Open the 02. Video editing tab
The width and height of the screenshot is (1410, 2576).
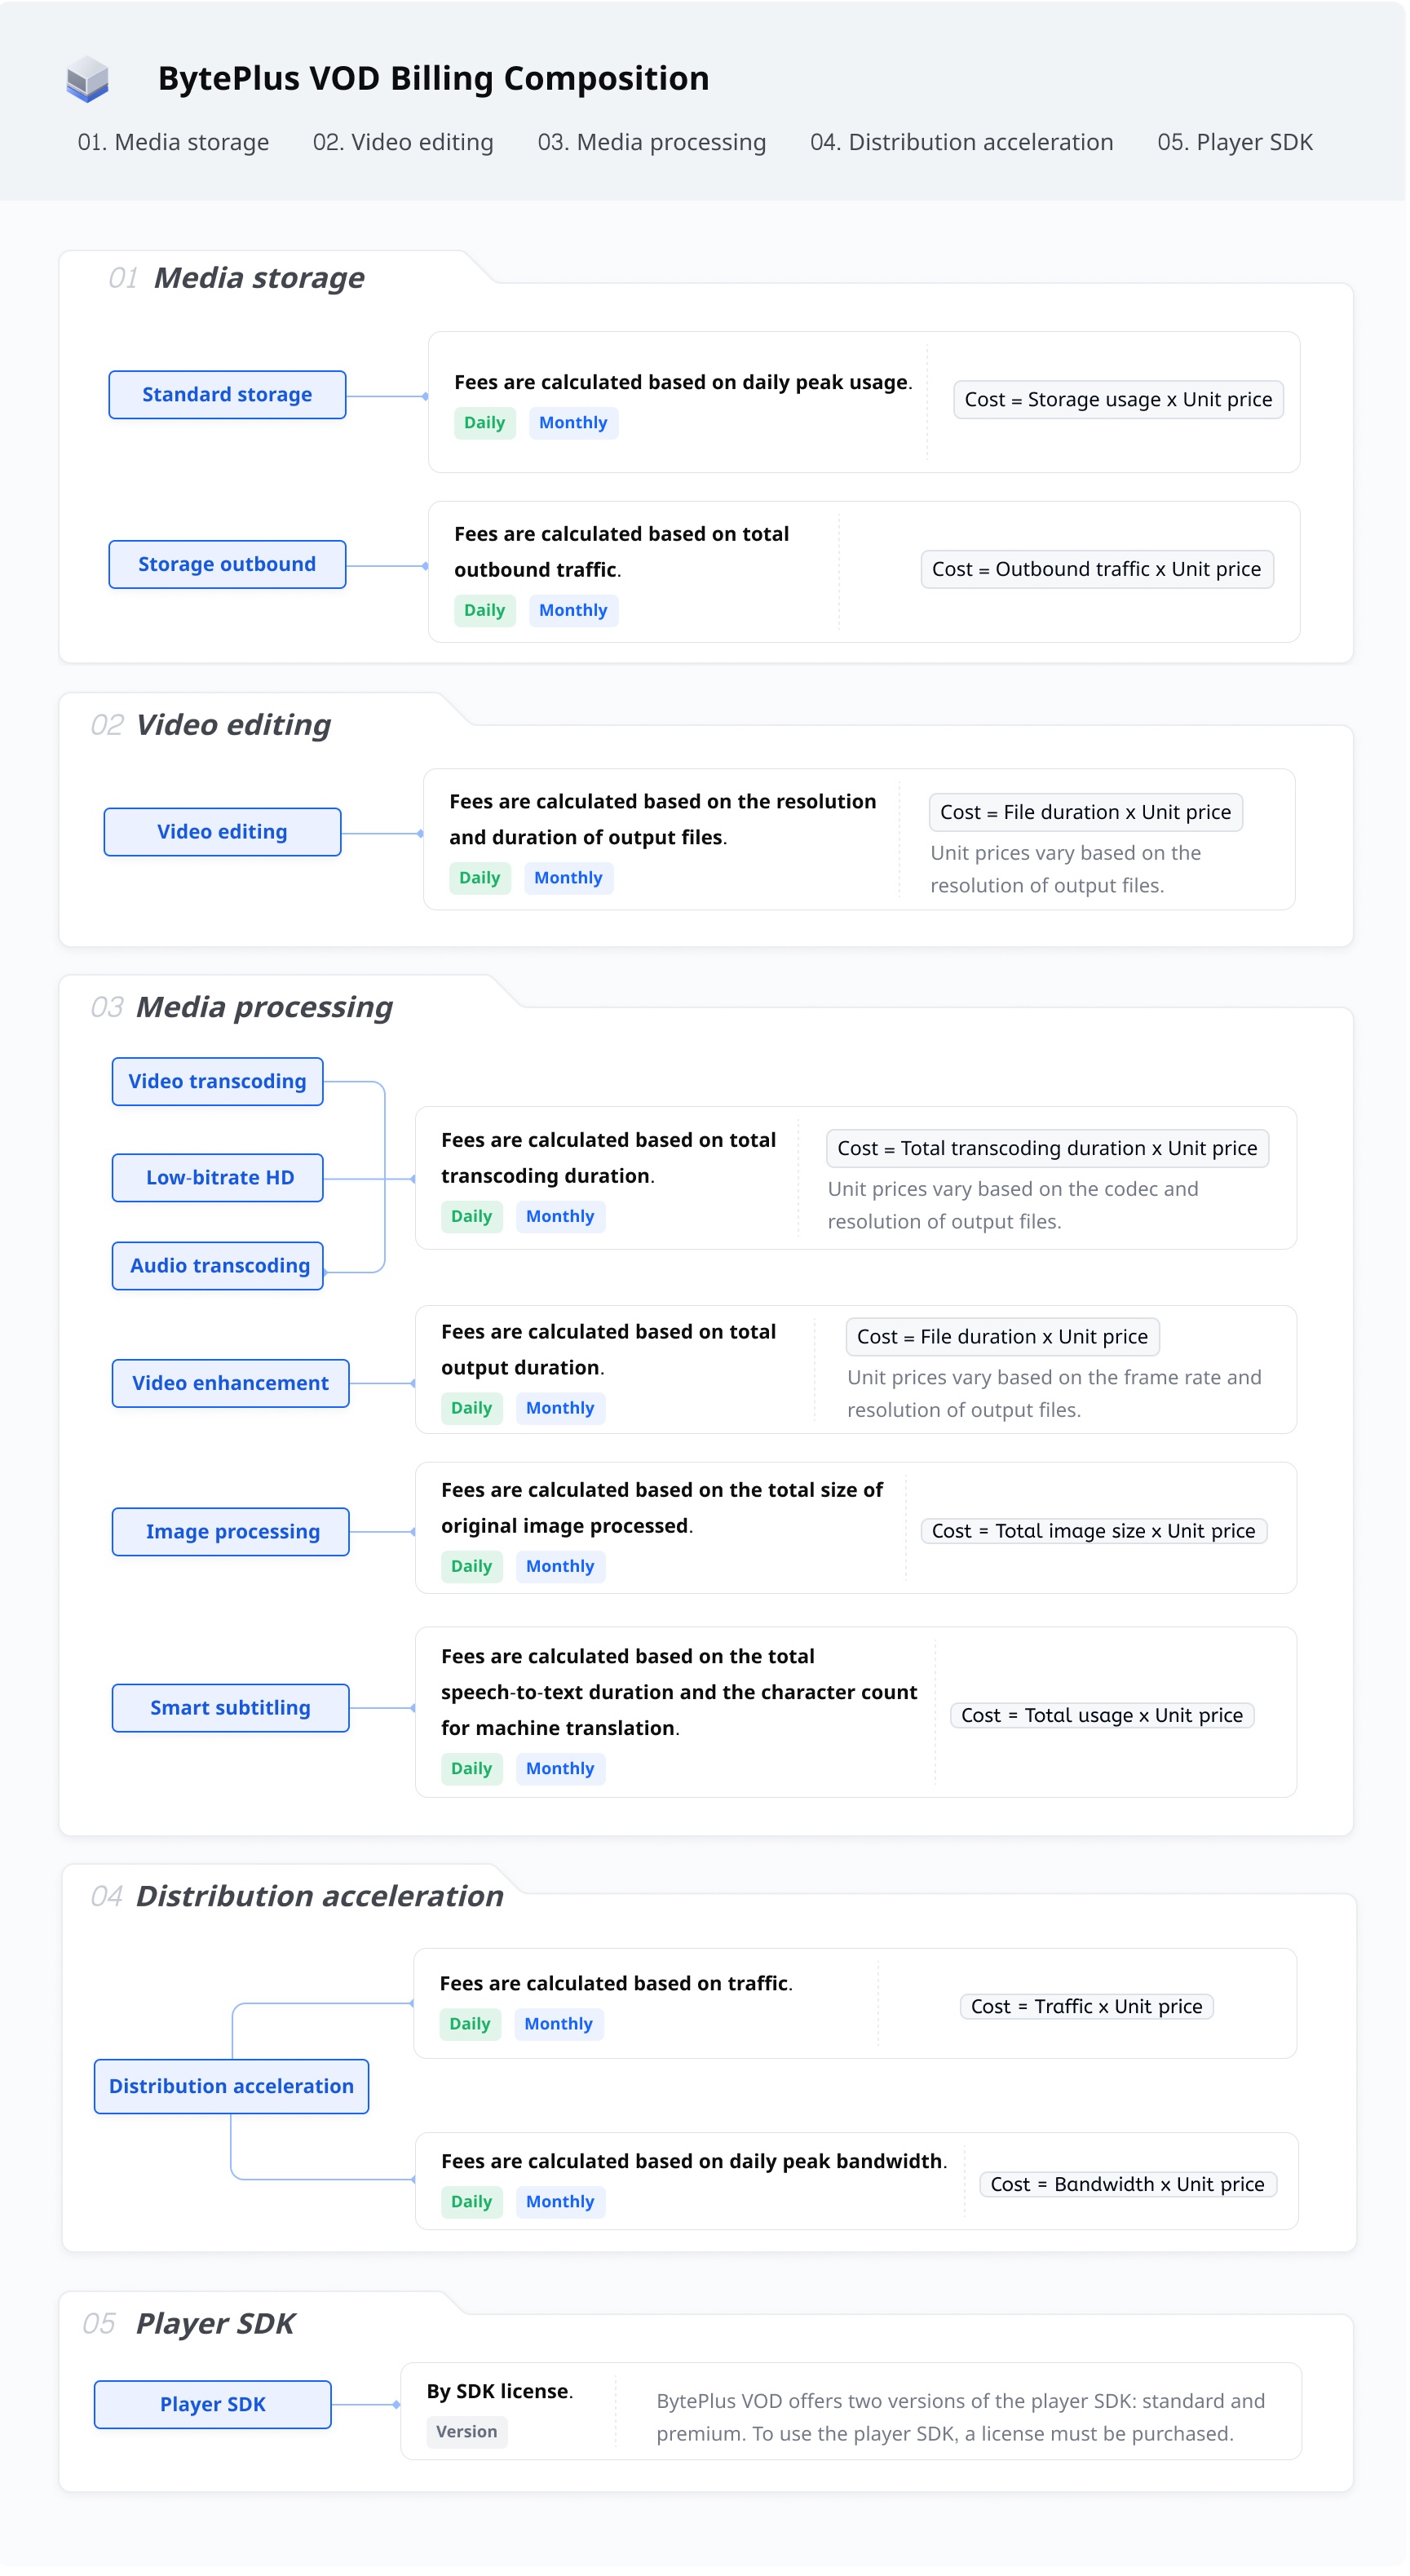[x=403, y=142]
